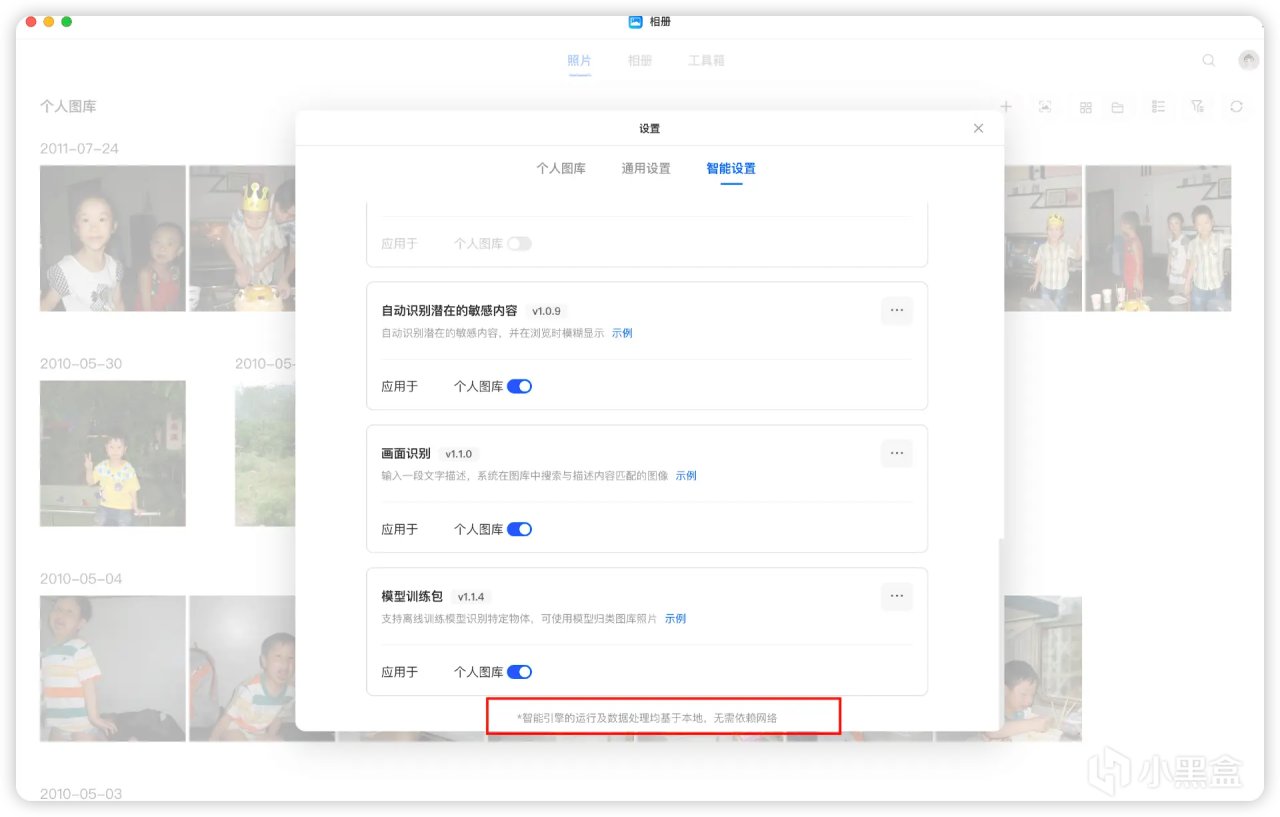Click the 个人图库 library heading in album window
Image resolution: width=1280 pixels, height=817 pixels.
pos(68,106)
